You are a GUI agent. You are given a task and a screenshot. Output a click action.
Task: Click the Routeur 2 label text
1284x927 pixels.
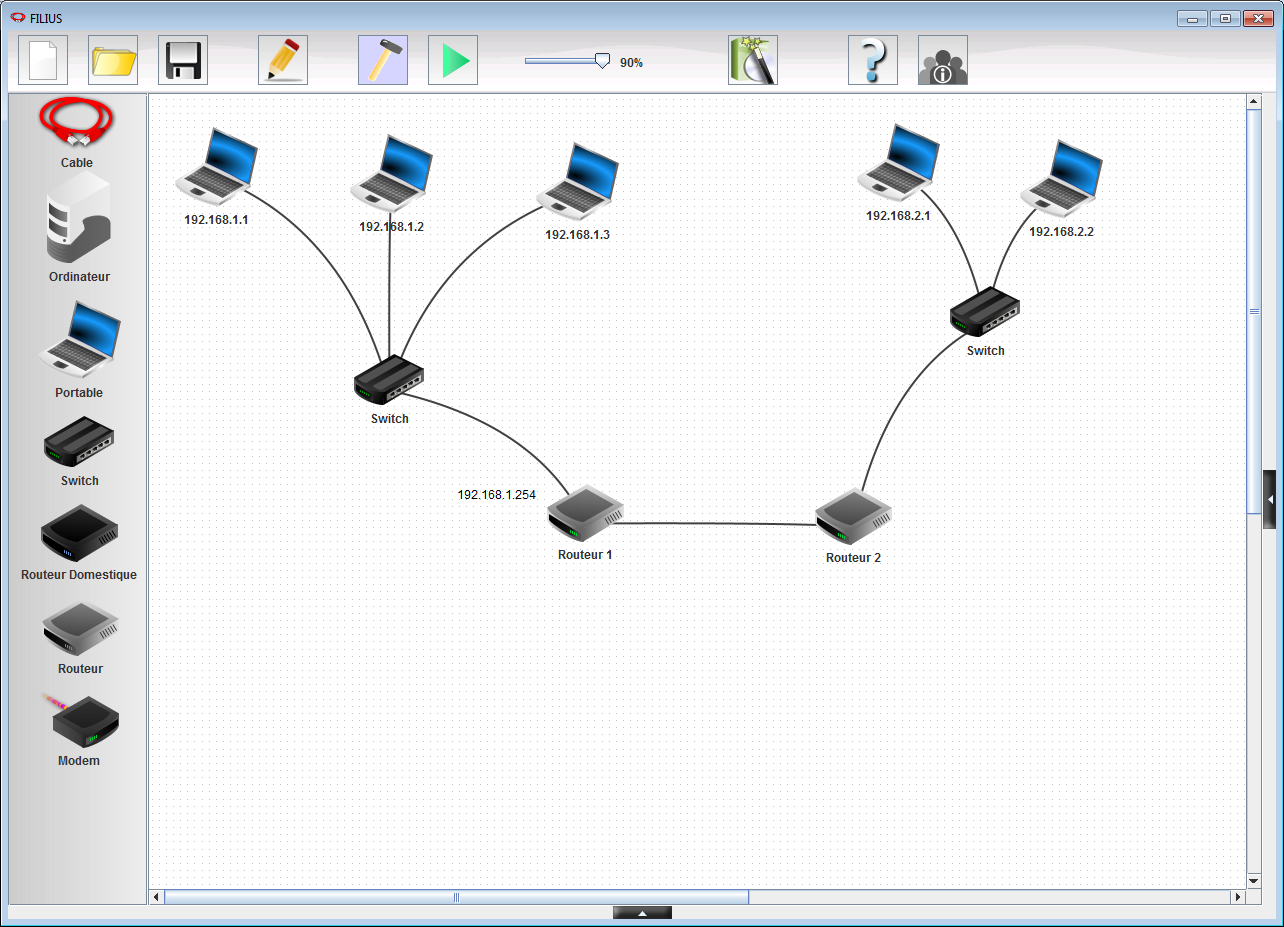pyautogui.click(x=853, y=558)
